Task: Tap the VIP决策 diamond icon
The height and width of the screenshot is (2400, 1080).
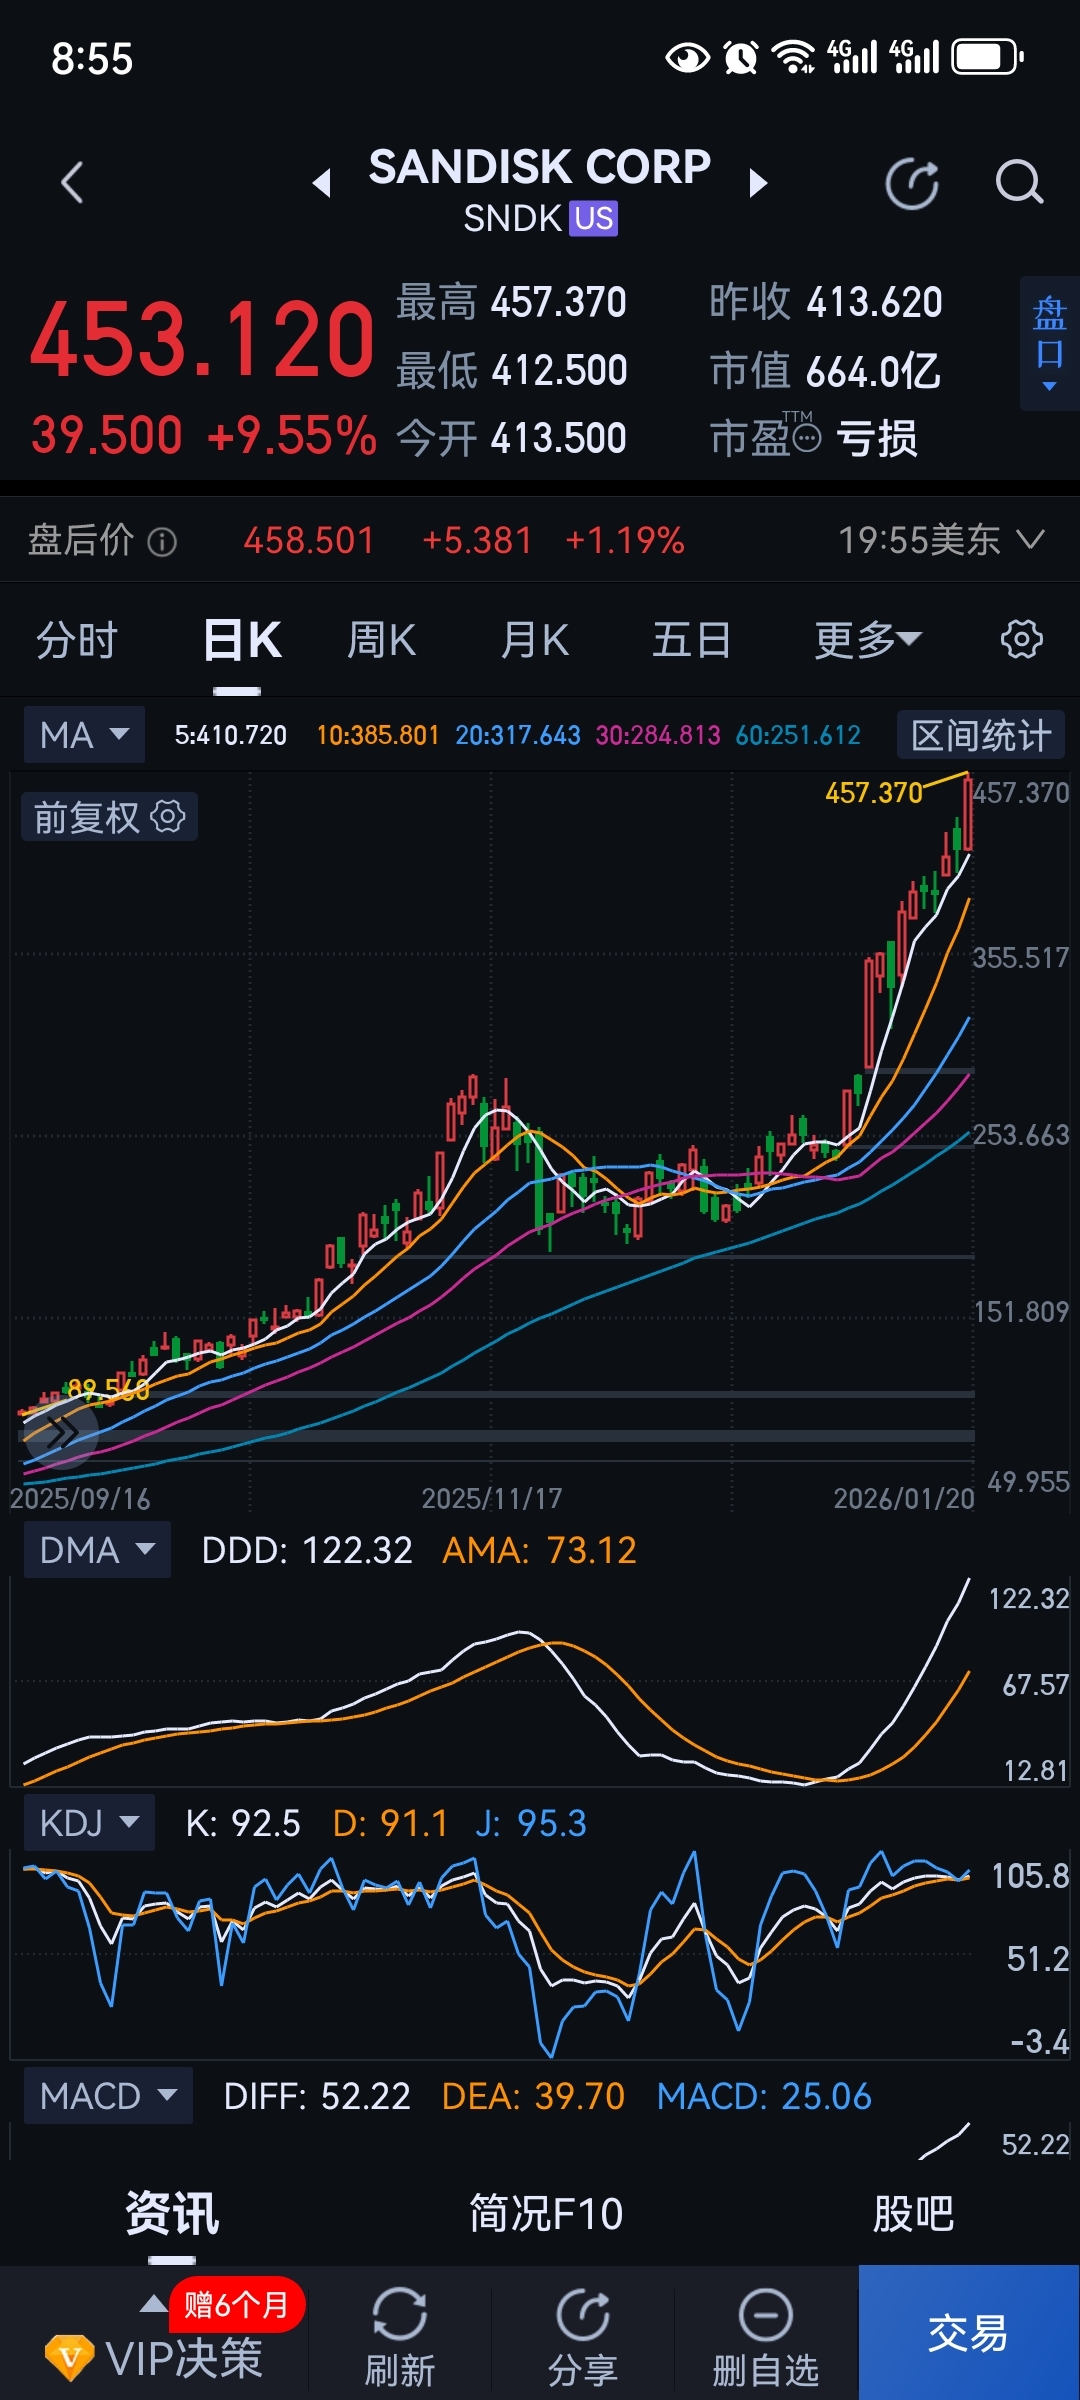Action: [x=70, y=2358]
